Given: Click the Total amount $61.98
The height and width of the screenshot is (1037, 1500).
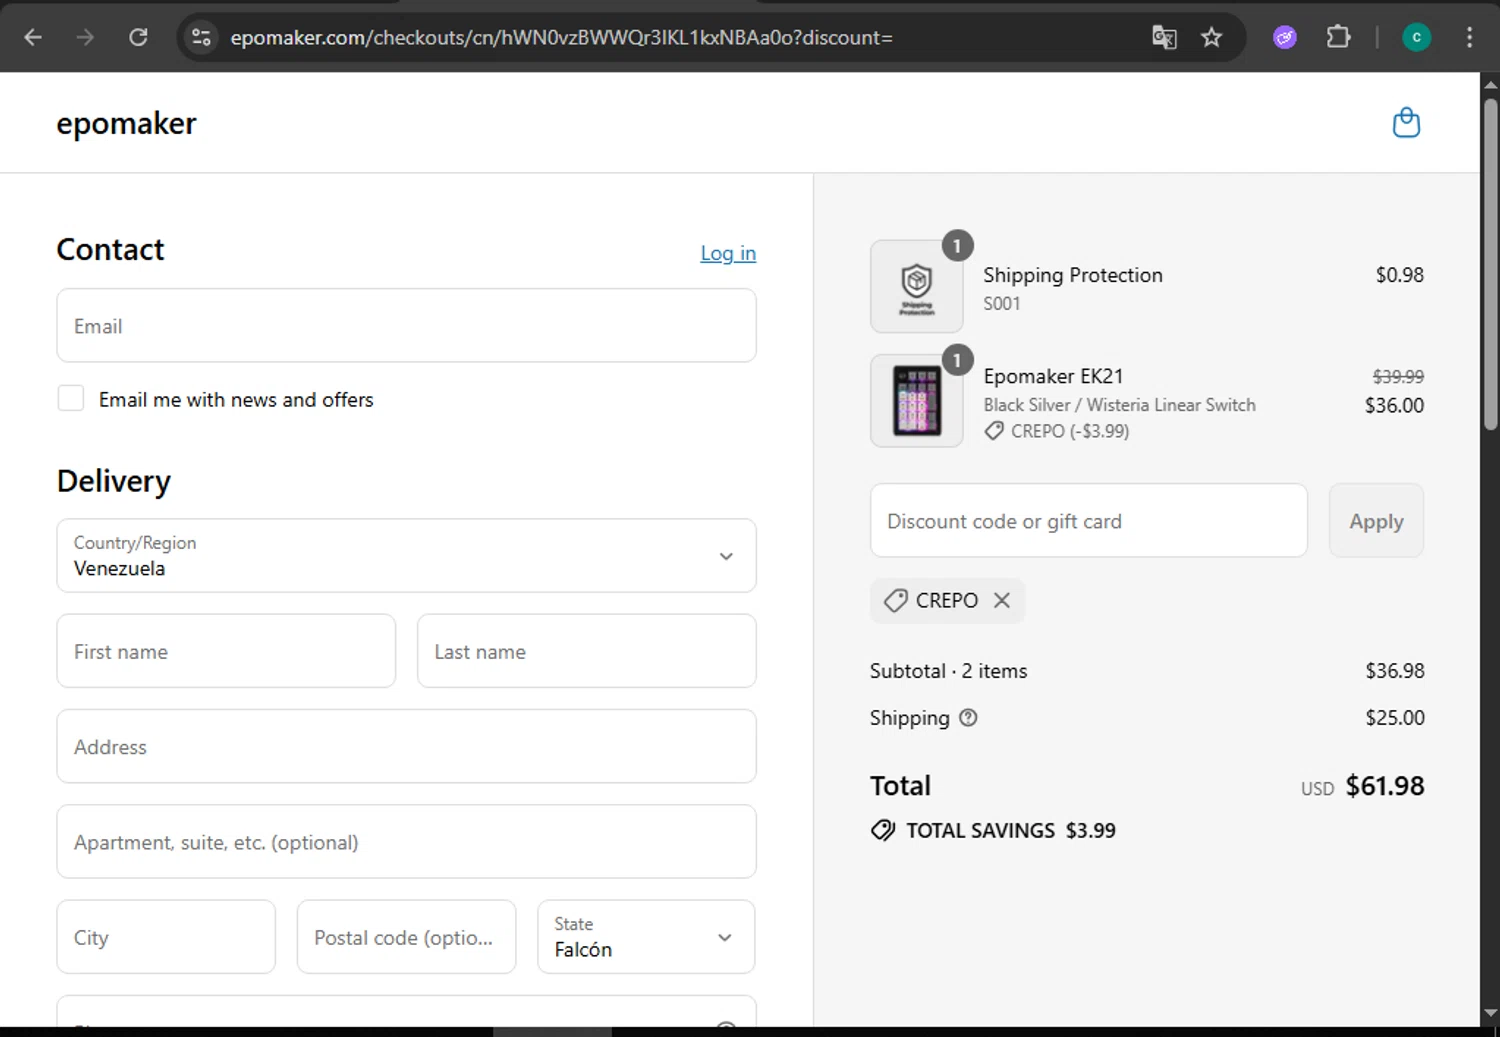Looking at the screenshot, I should tap(1385, 786).
